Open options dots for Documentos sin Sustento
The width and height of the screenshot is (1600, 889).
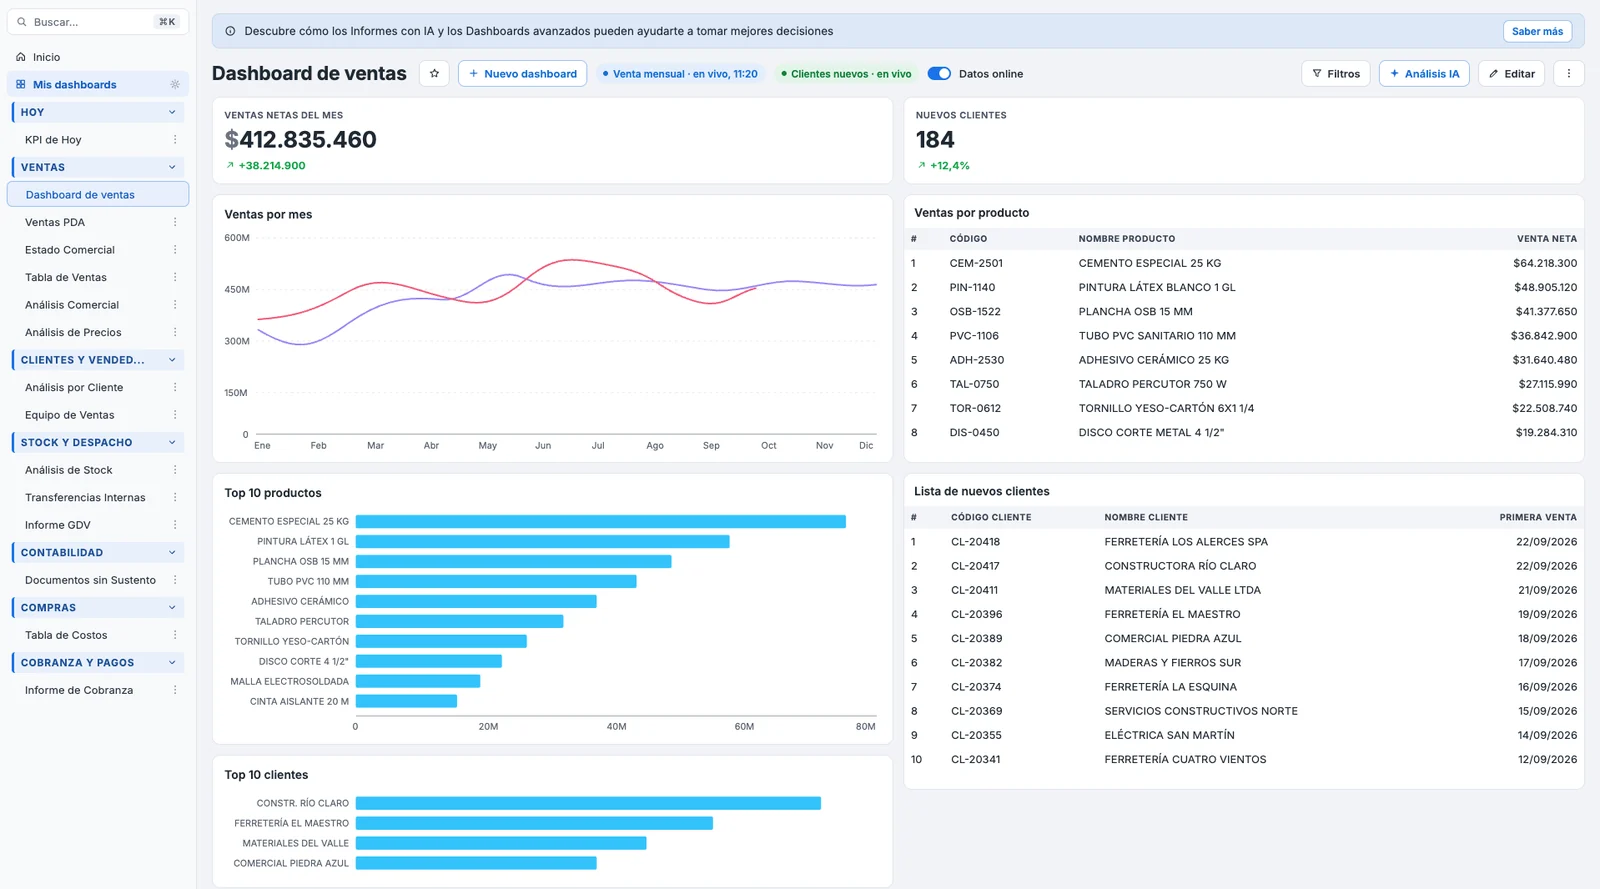coord(175,580)
